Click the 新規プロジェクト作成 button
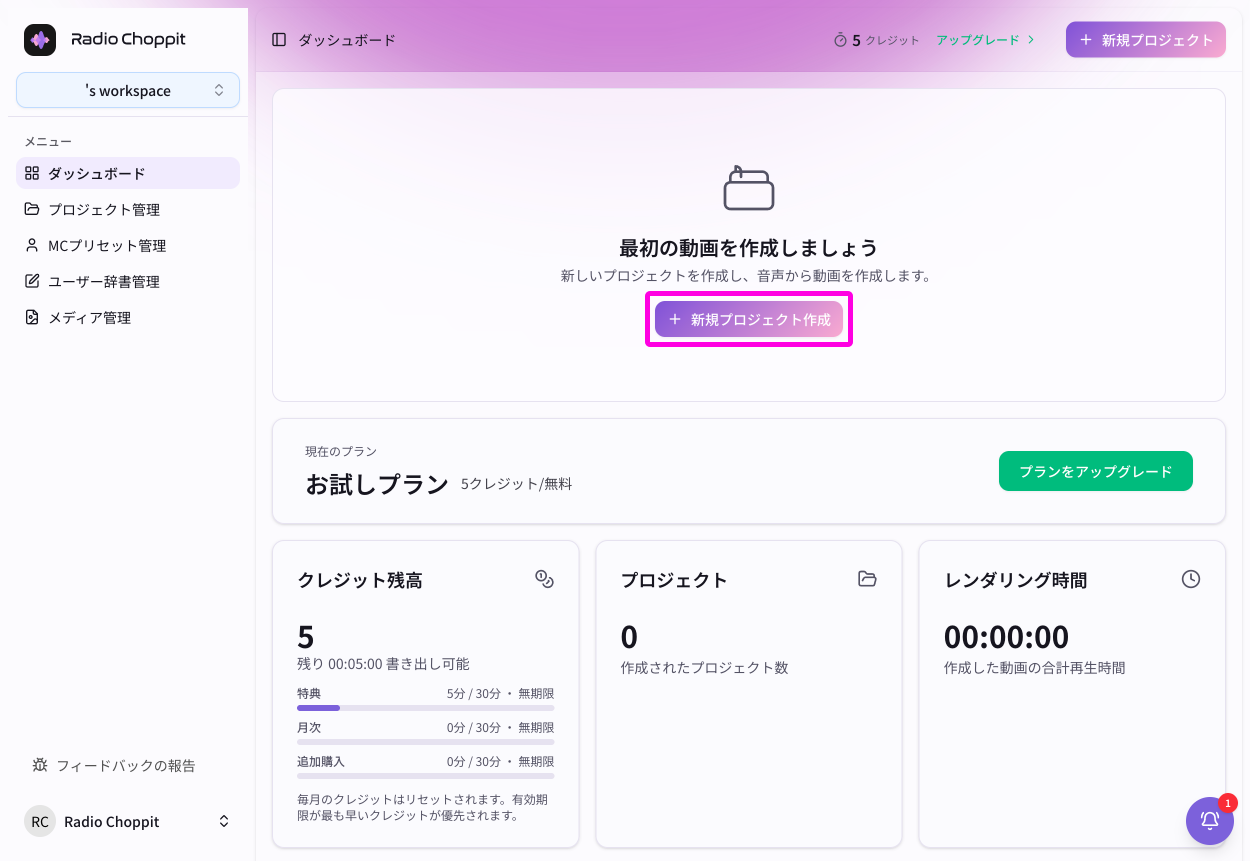The height and width of the screenshot is (861, 1250). 749,319
